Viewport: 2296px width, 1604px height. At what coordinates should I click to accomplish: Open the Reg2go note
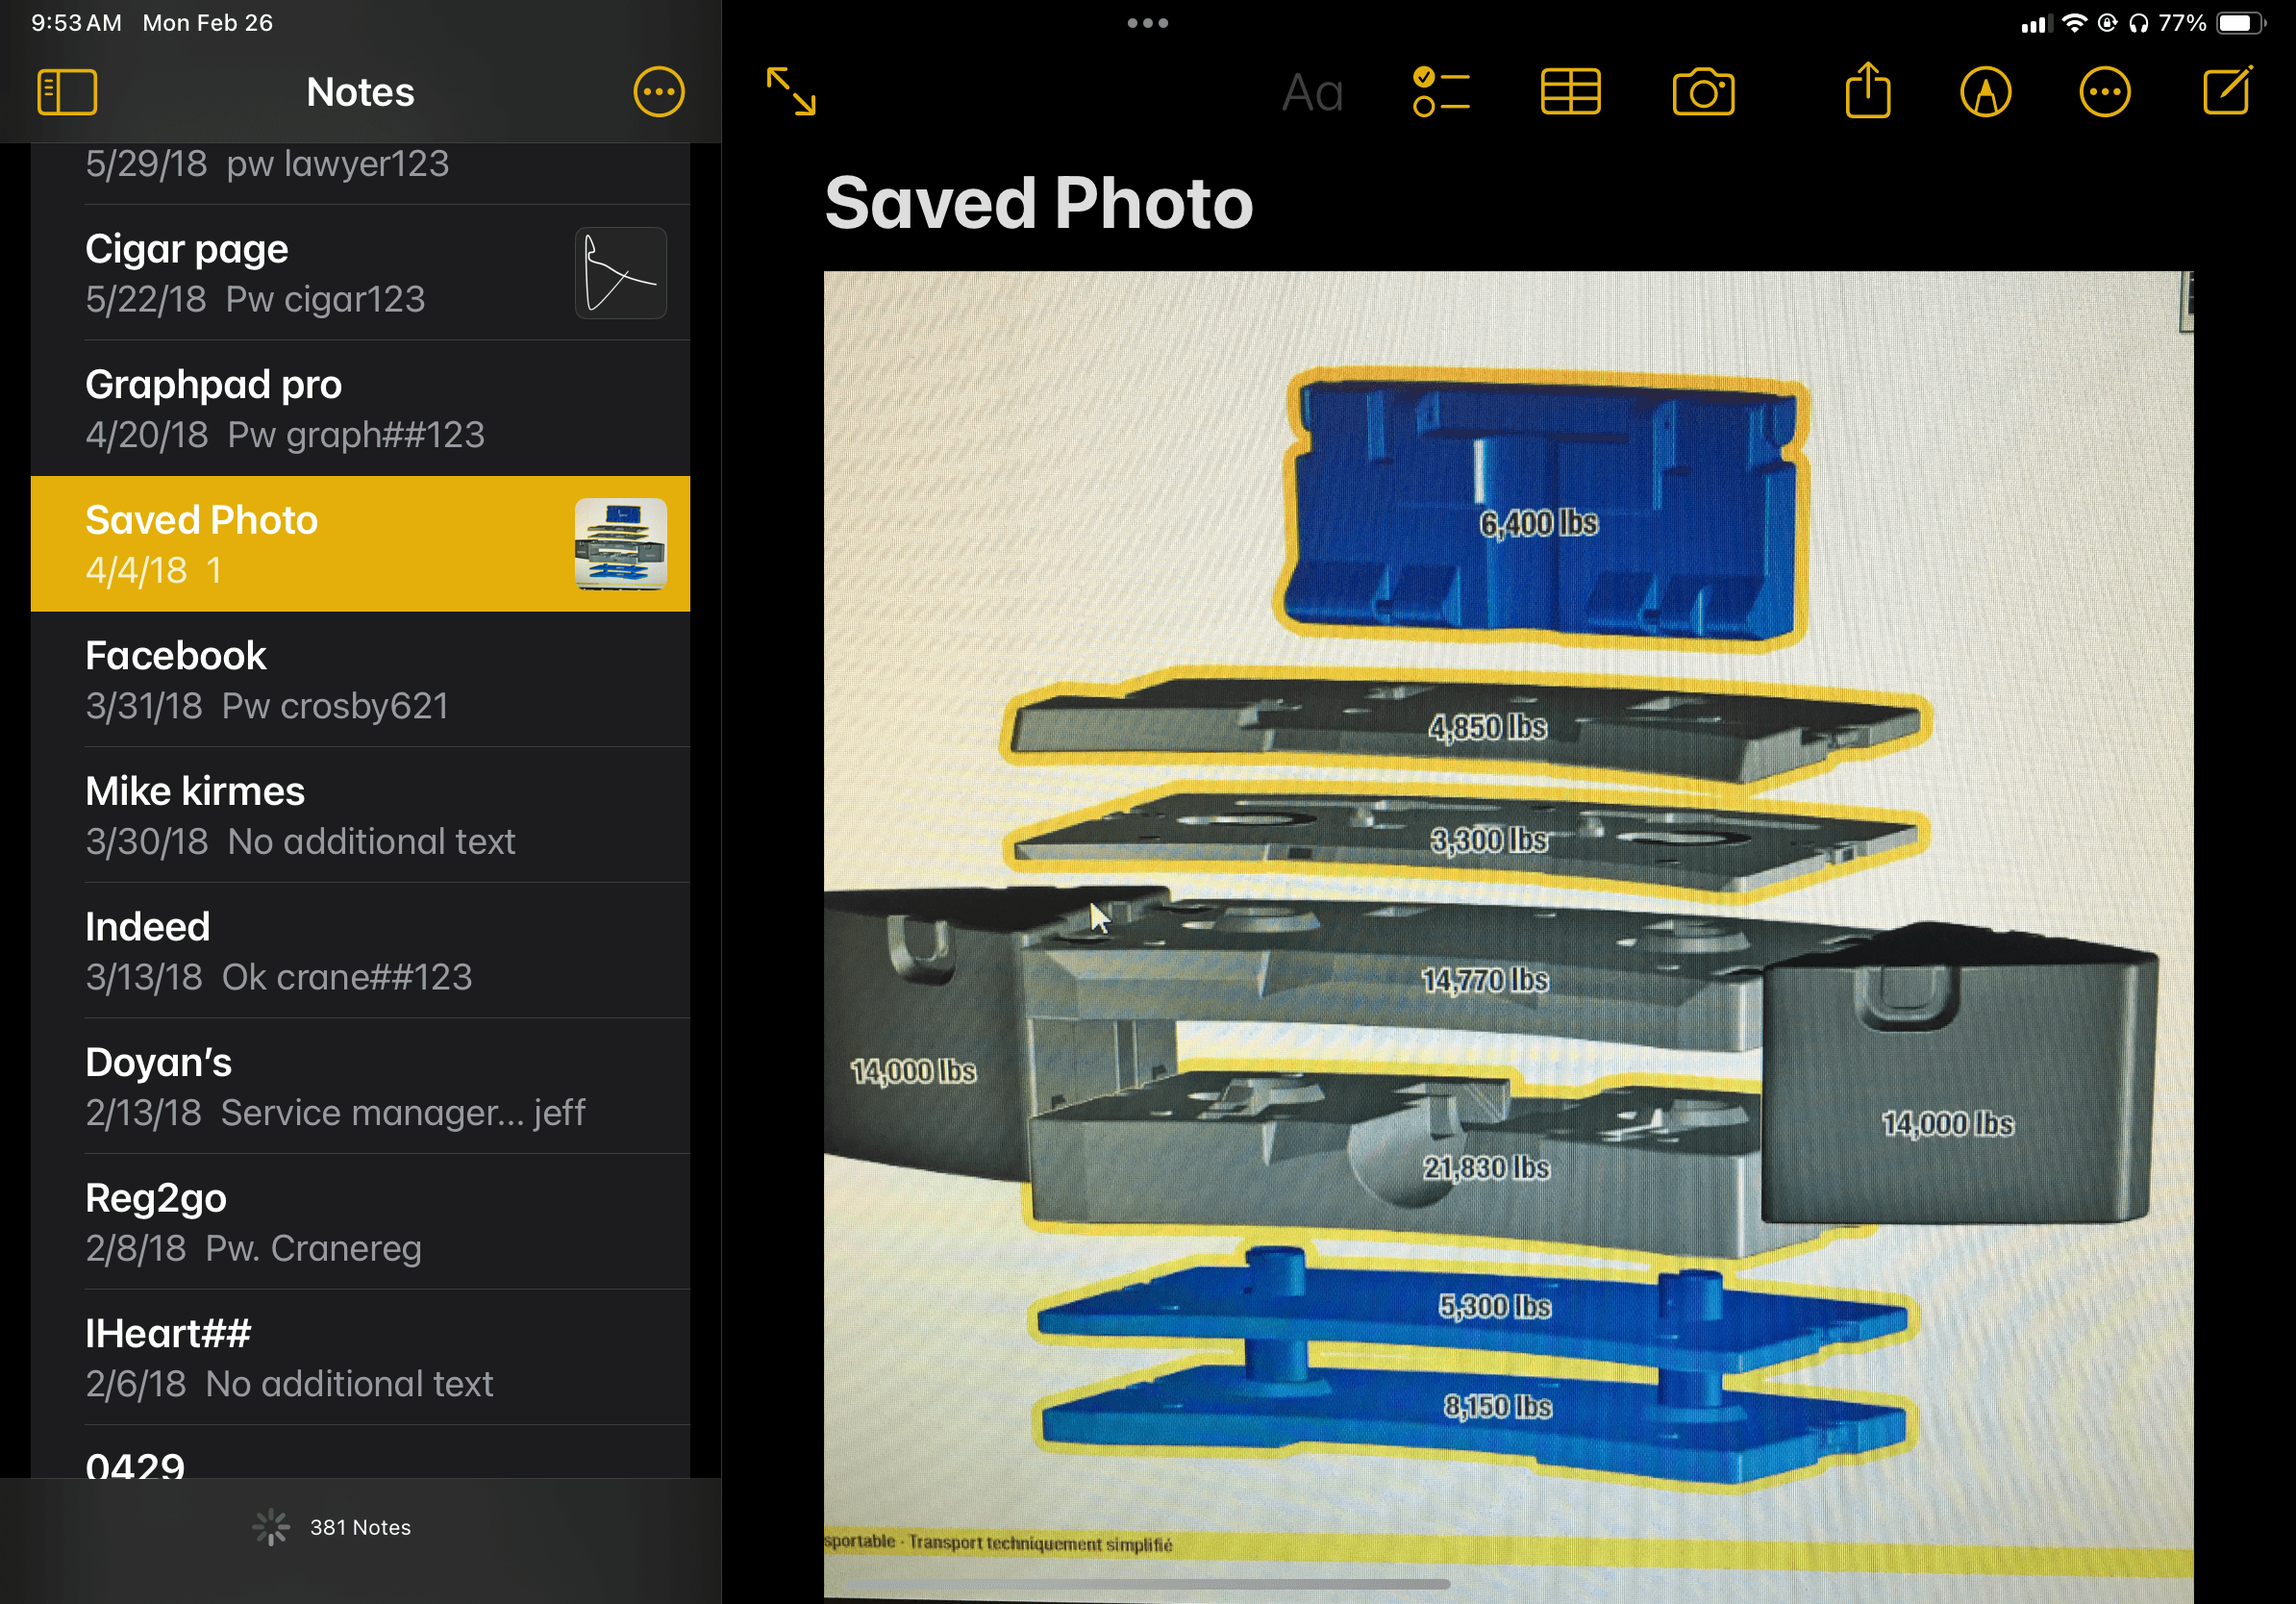click(360, 1222)
